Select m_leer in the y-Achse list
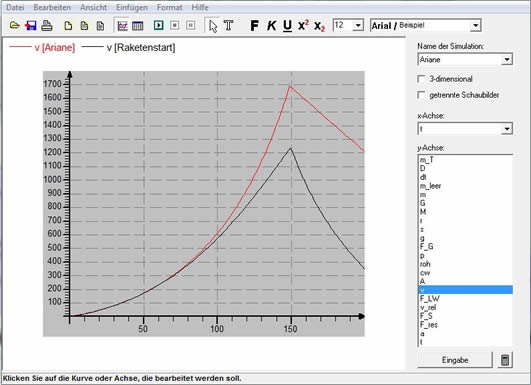This screenshot has width=531, height=385. pyautogui.click(x=465, y=186)
